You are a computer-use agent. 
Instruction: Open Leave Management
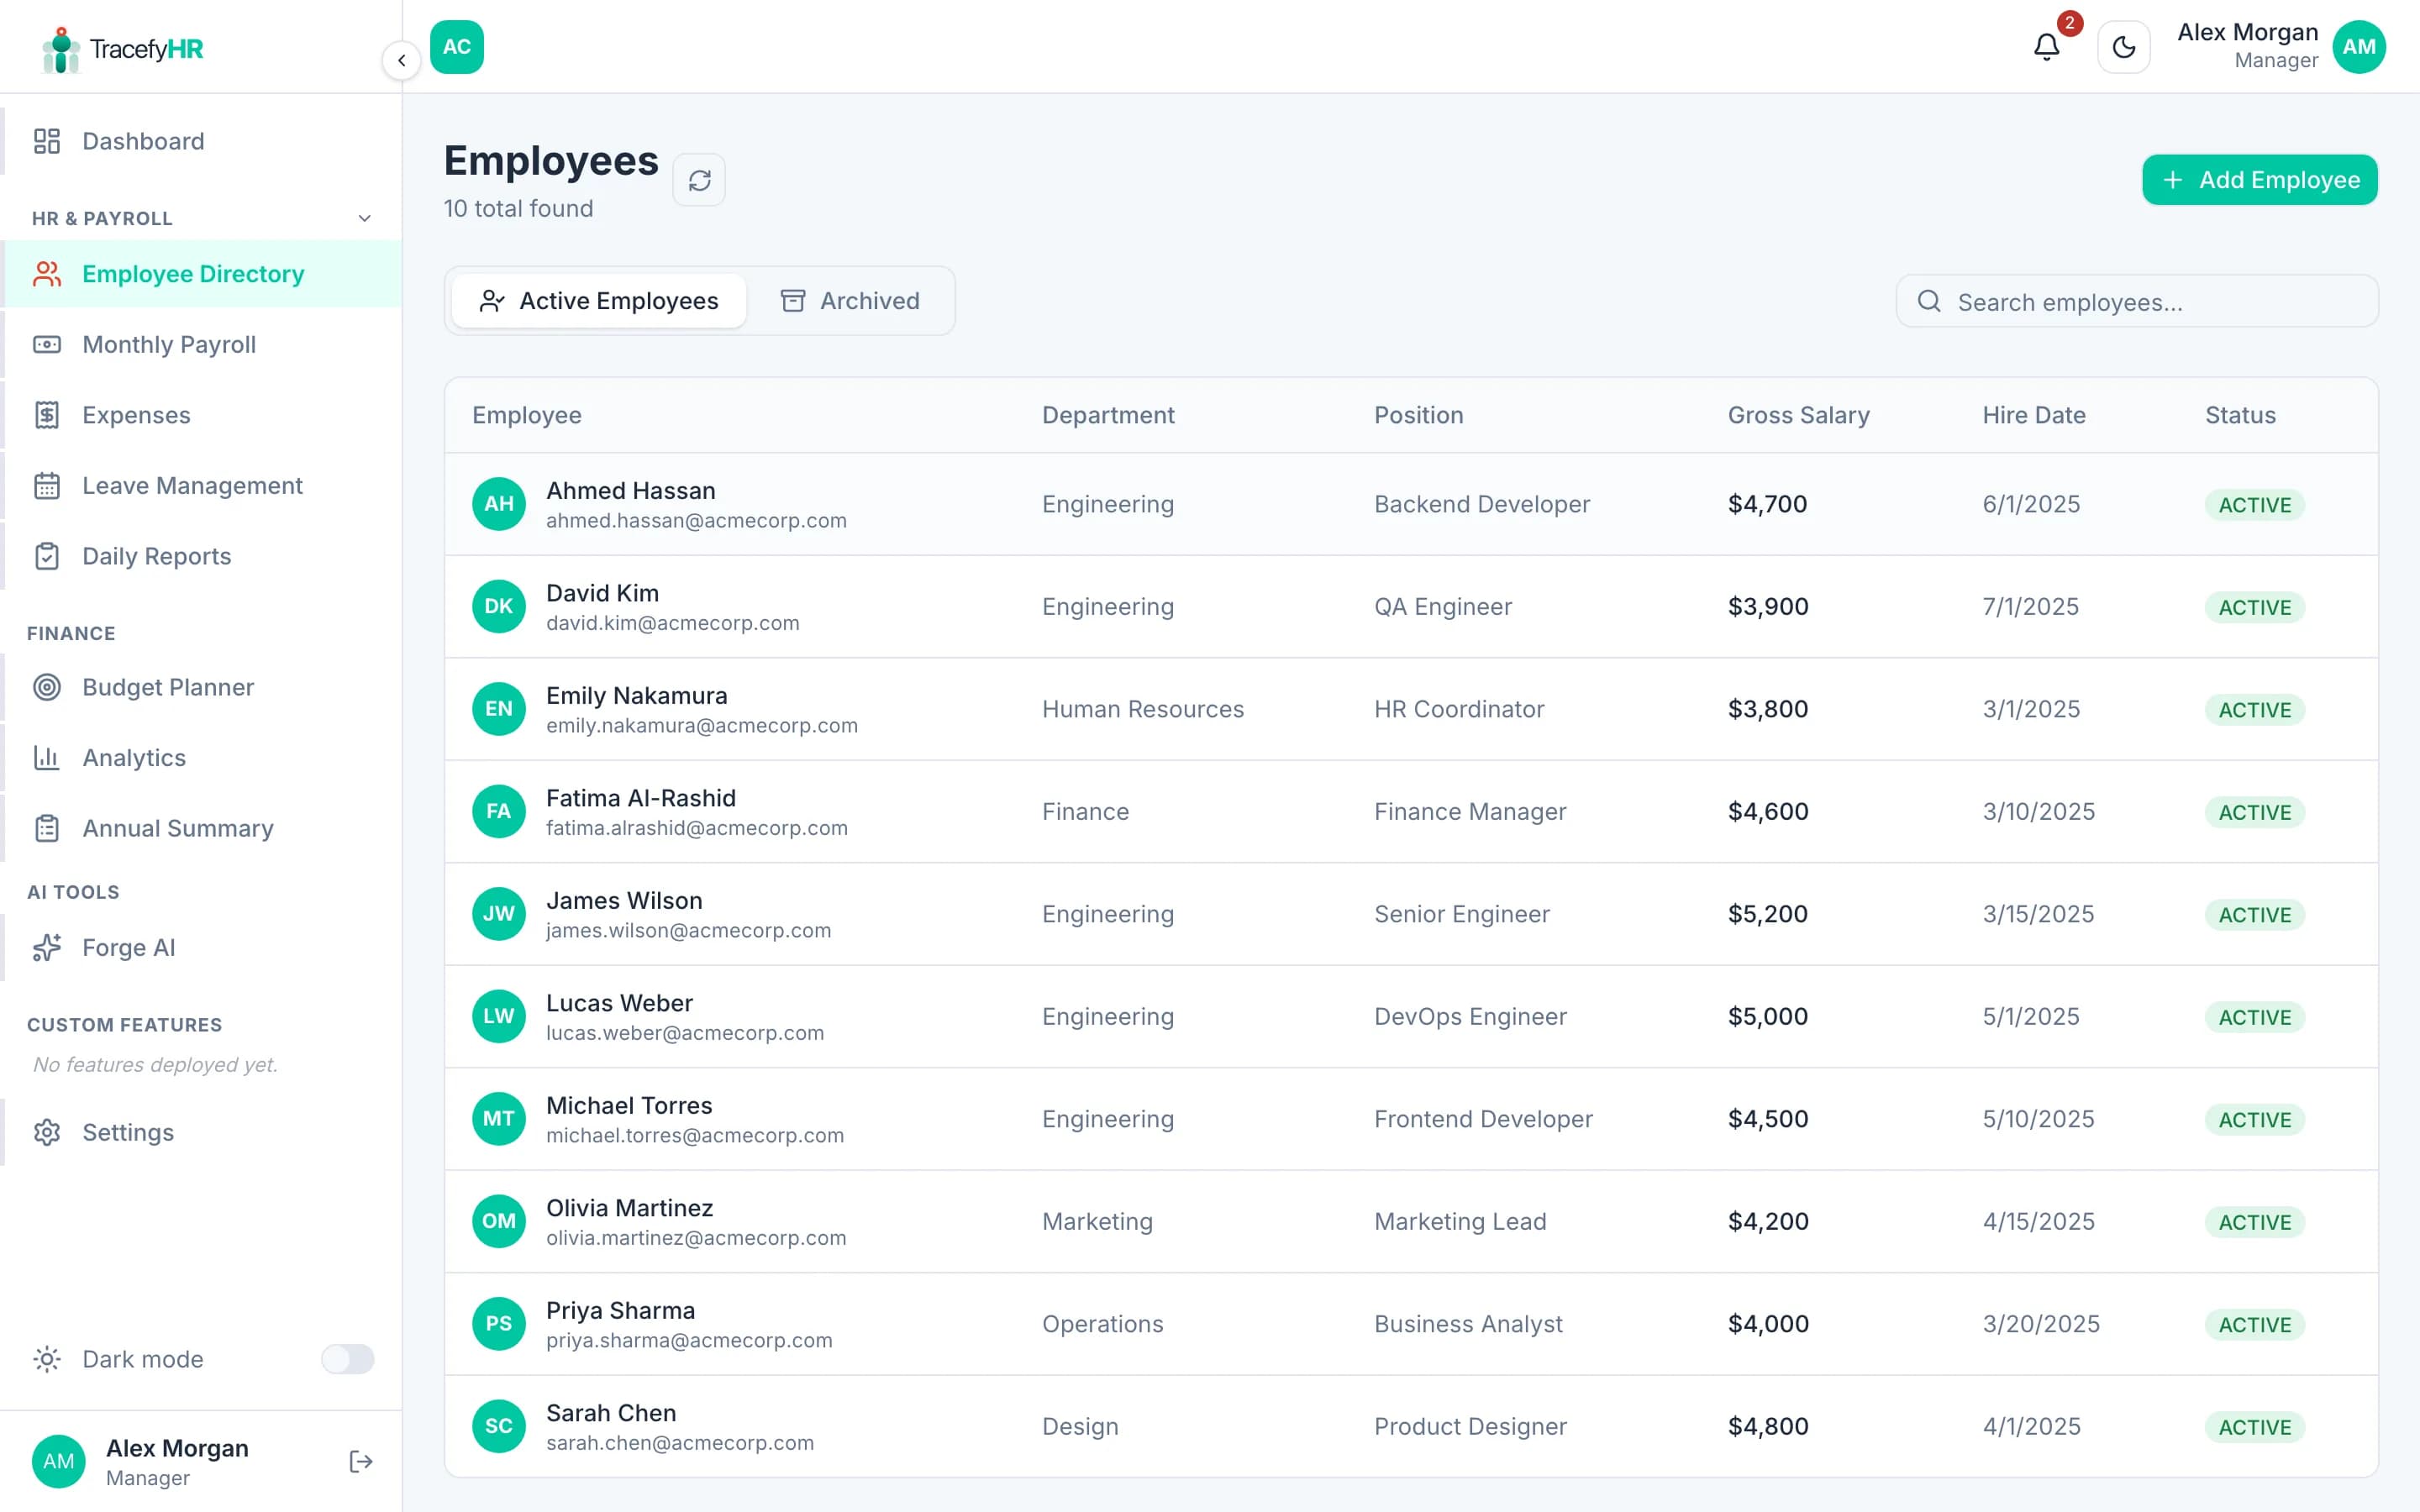pyautogui.click(x=192, y=485)
